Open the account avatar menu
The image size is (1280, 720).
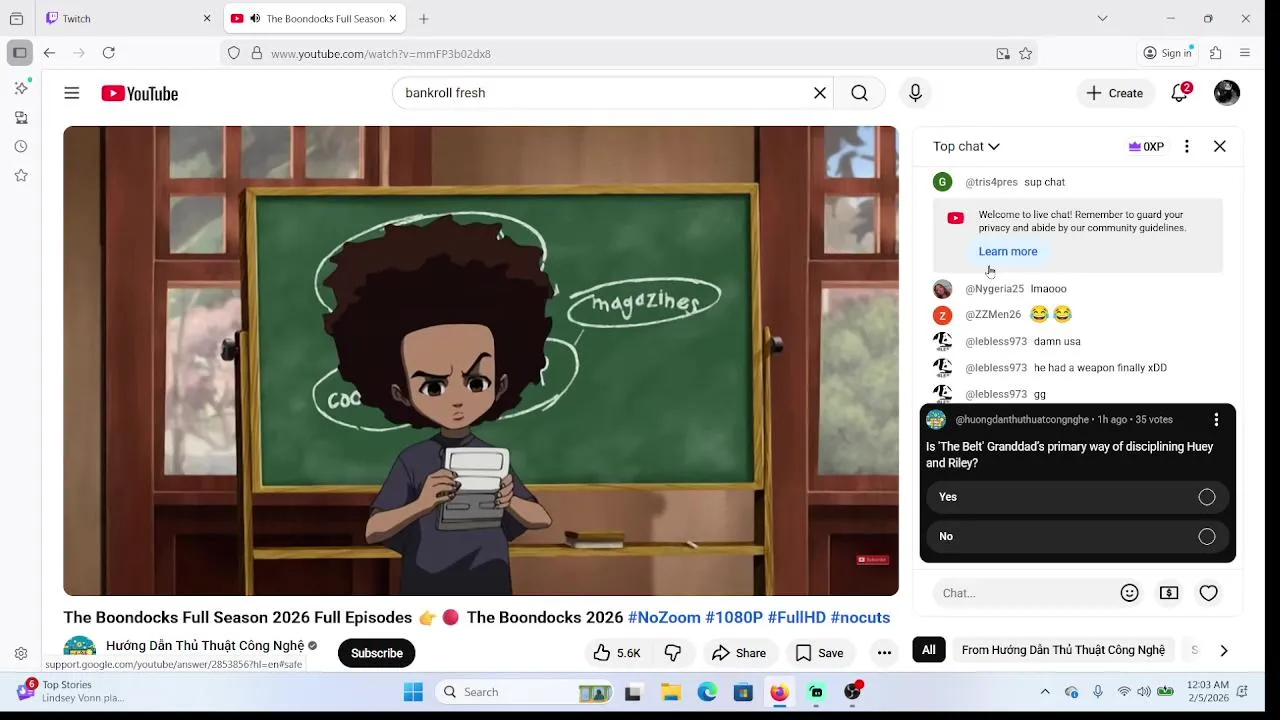[x=1227, y=93]
